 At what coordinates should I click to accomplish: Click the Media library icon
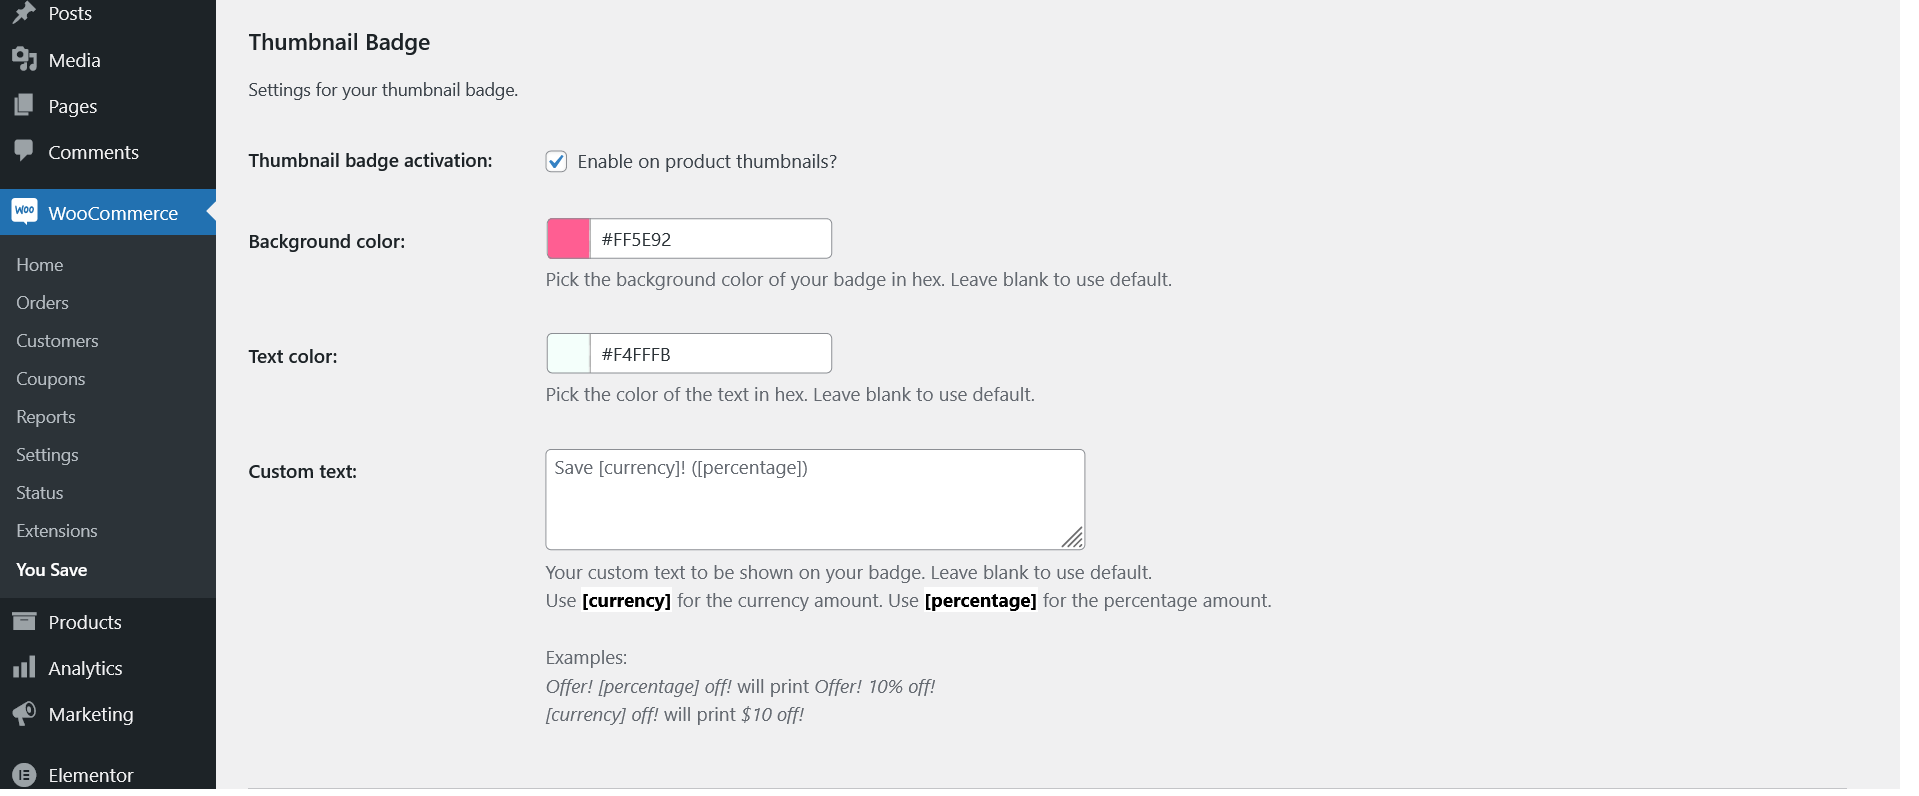pos(24,60)
